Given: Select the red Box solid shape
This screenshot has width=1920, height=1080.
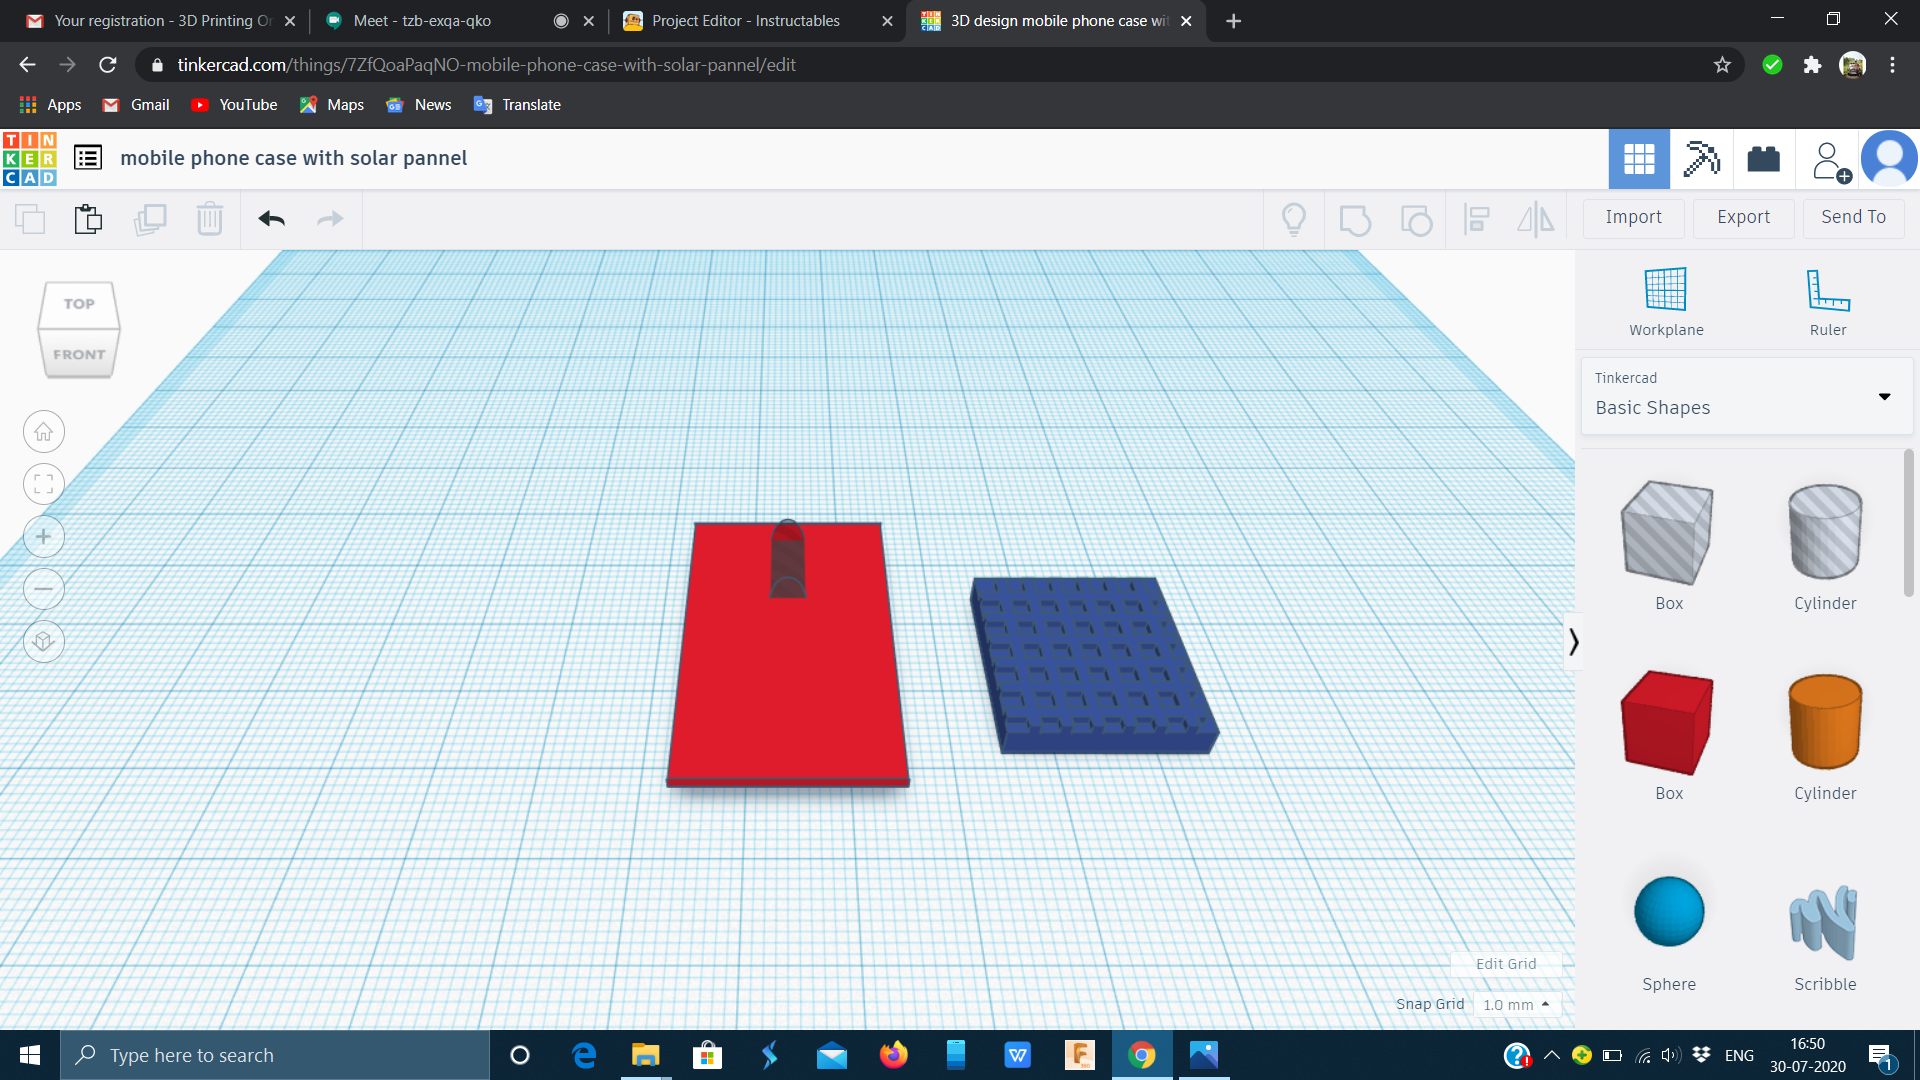Looking at the screenshot, I should [x=1667, y=724].
